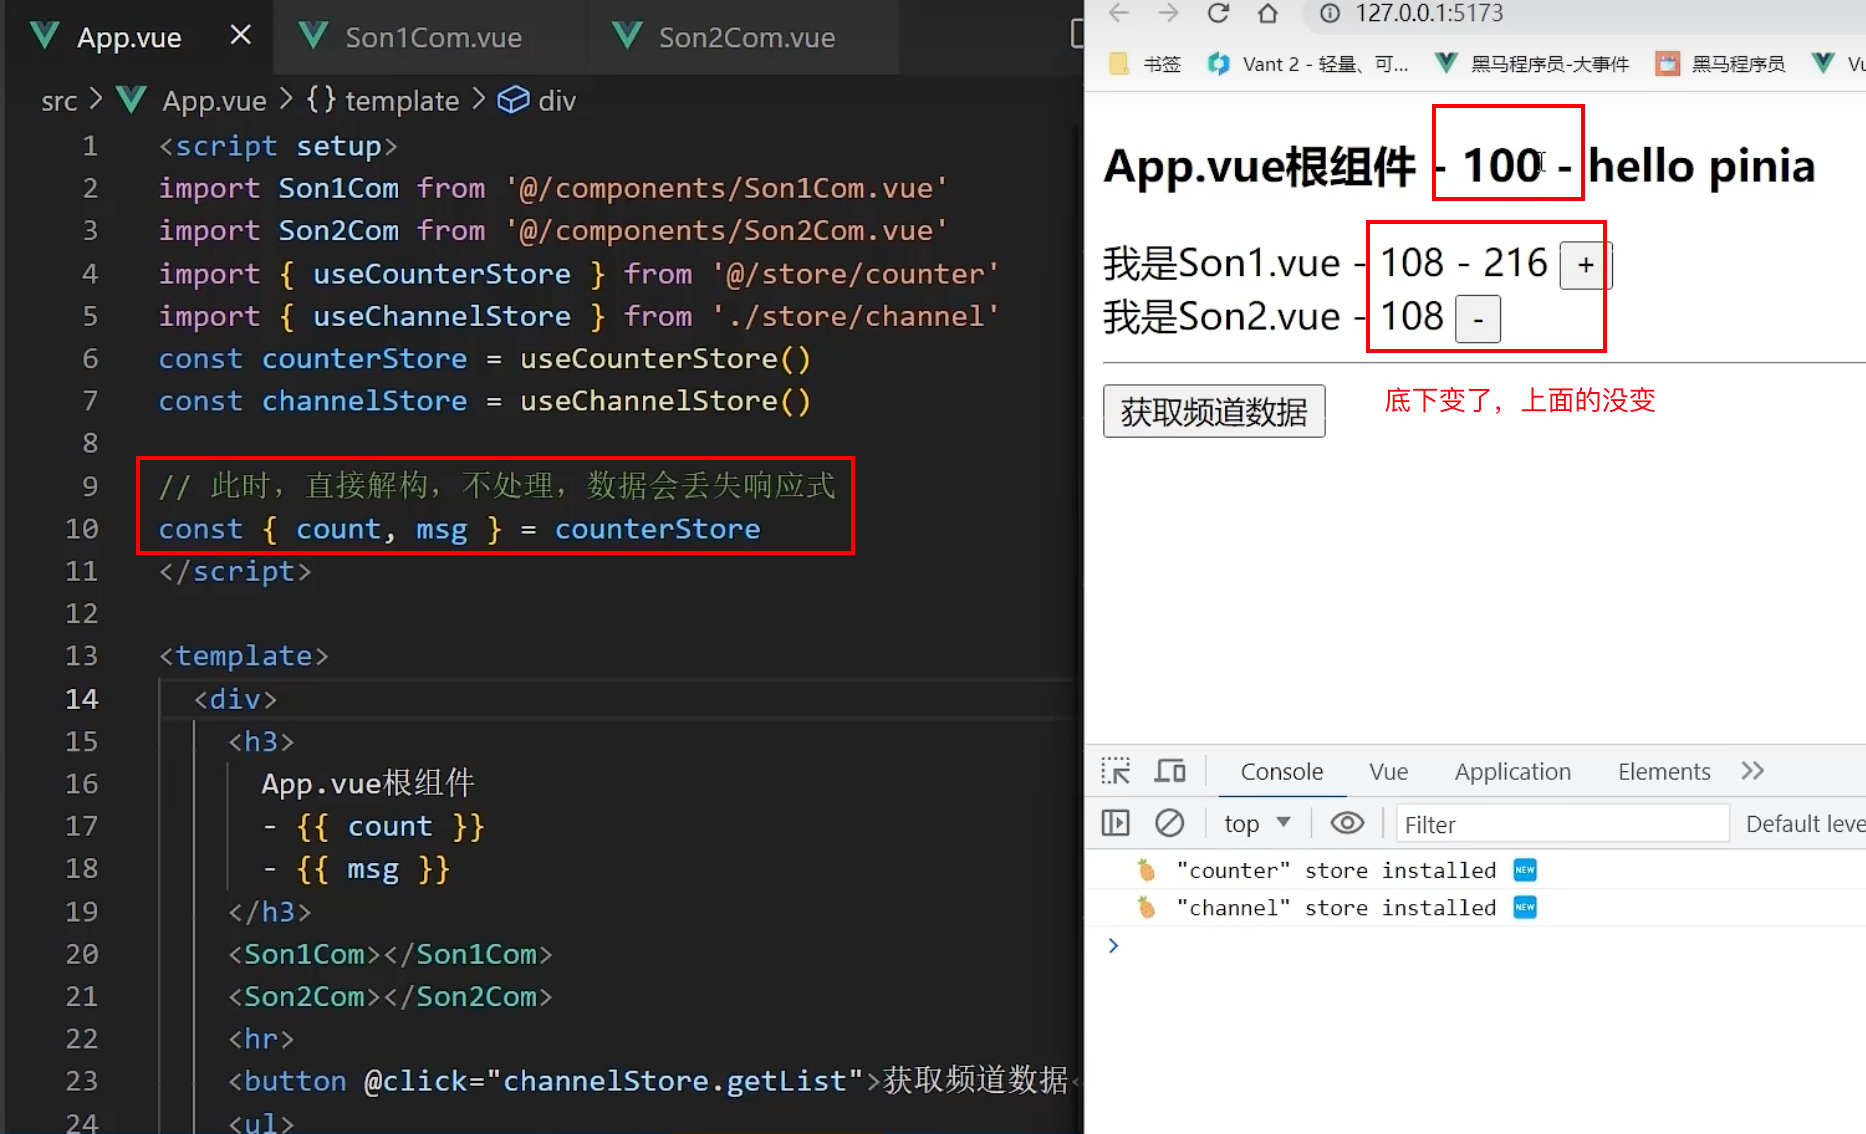Image resolution: width=1866 pixels, height=1134 pixels.
Task: Click the pineapple icon of counter store log
Action: (x=1146, y=870)
